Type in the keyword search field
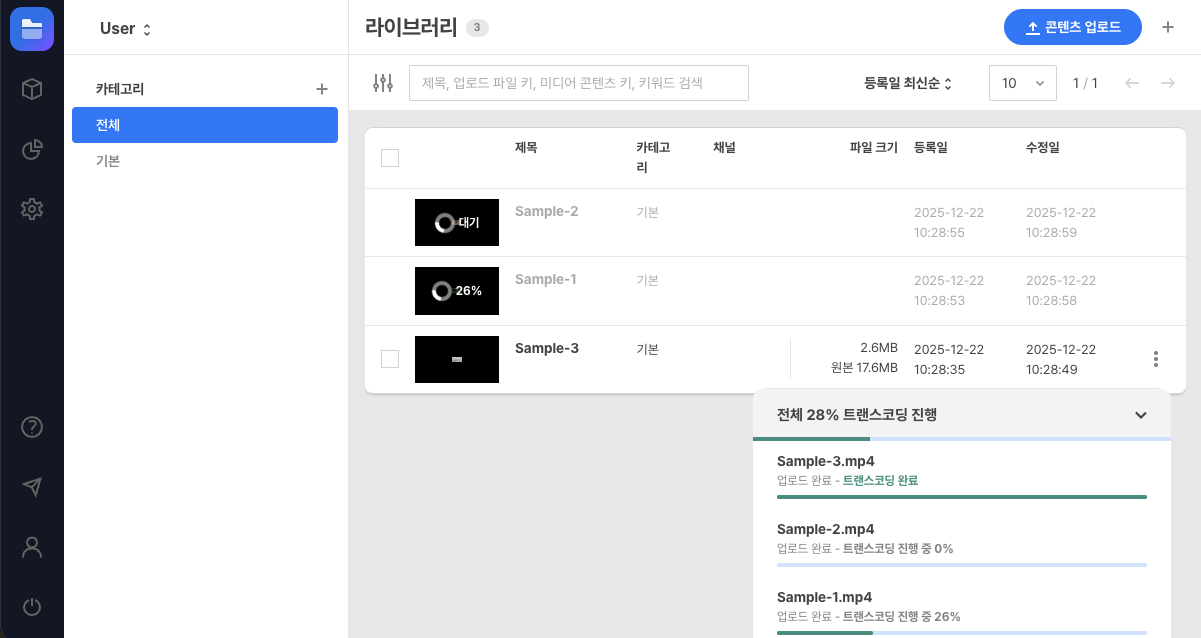 pos(578,83)
